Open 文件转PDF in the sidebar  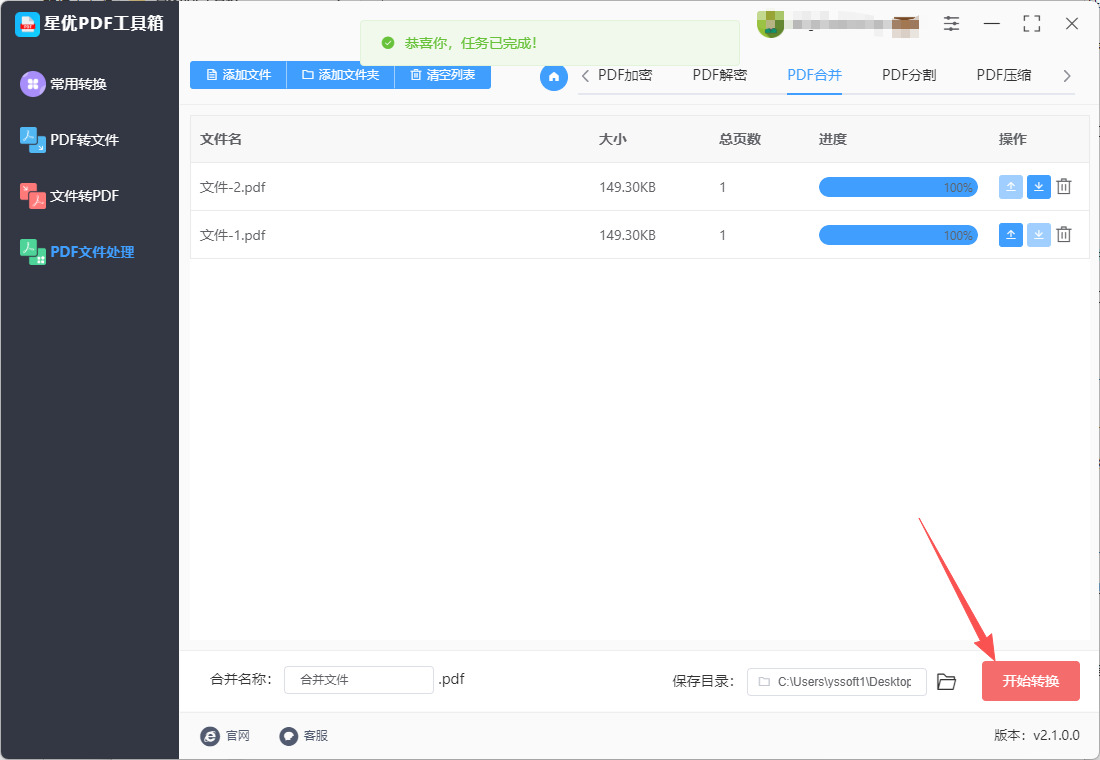pyautogui.click(x=69, y=196)
